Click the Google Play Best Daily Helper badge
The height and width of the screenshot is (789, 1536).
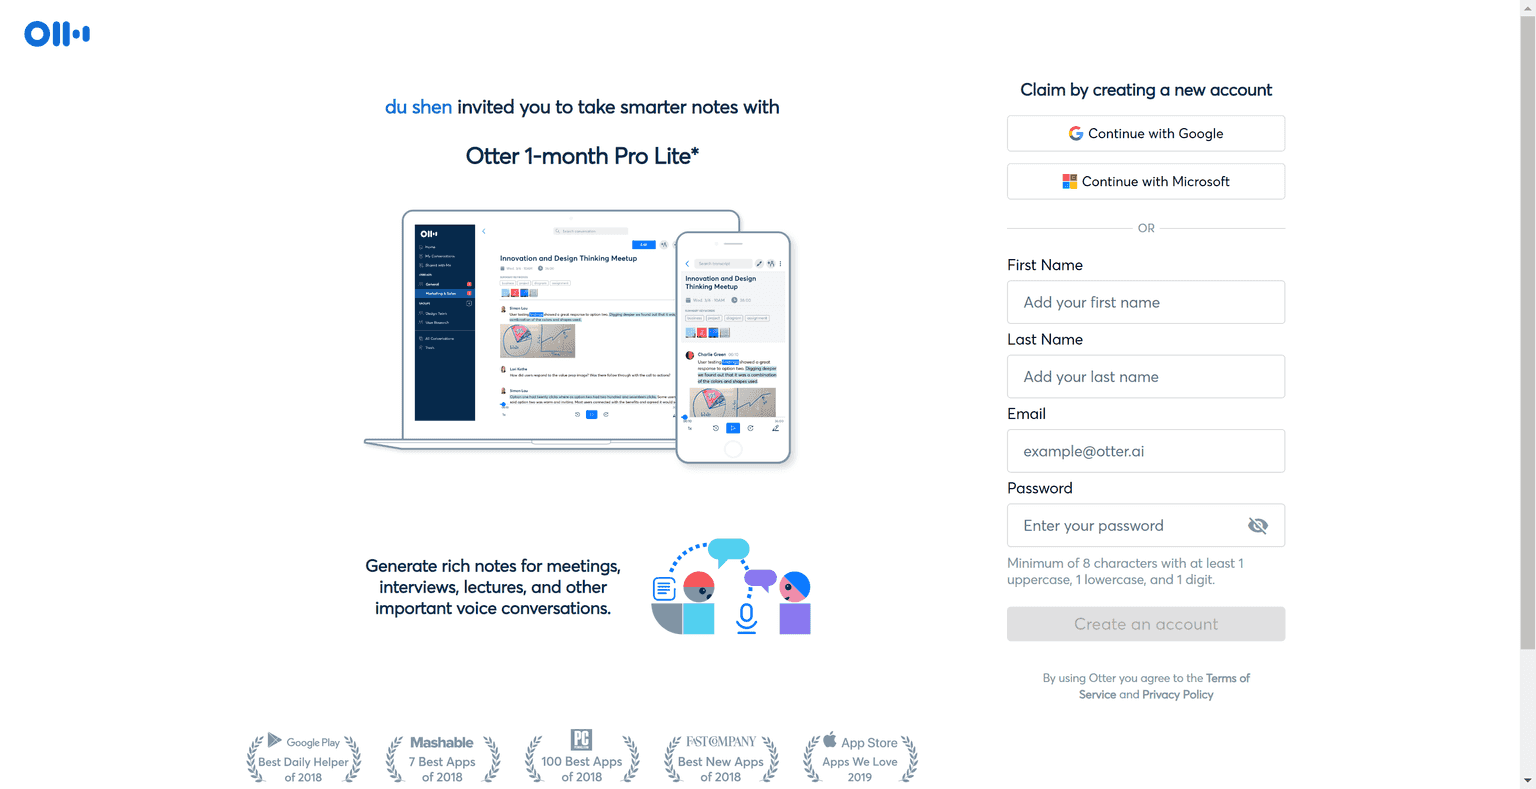pyautogui.click(x=303, y=758)
